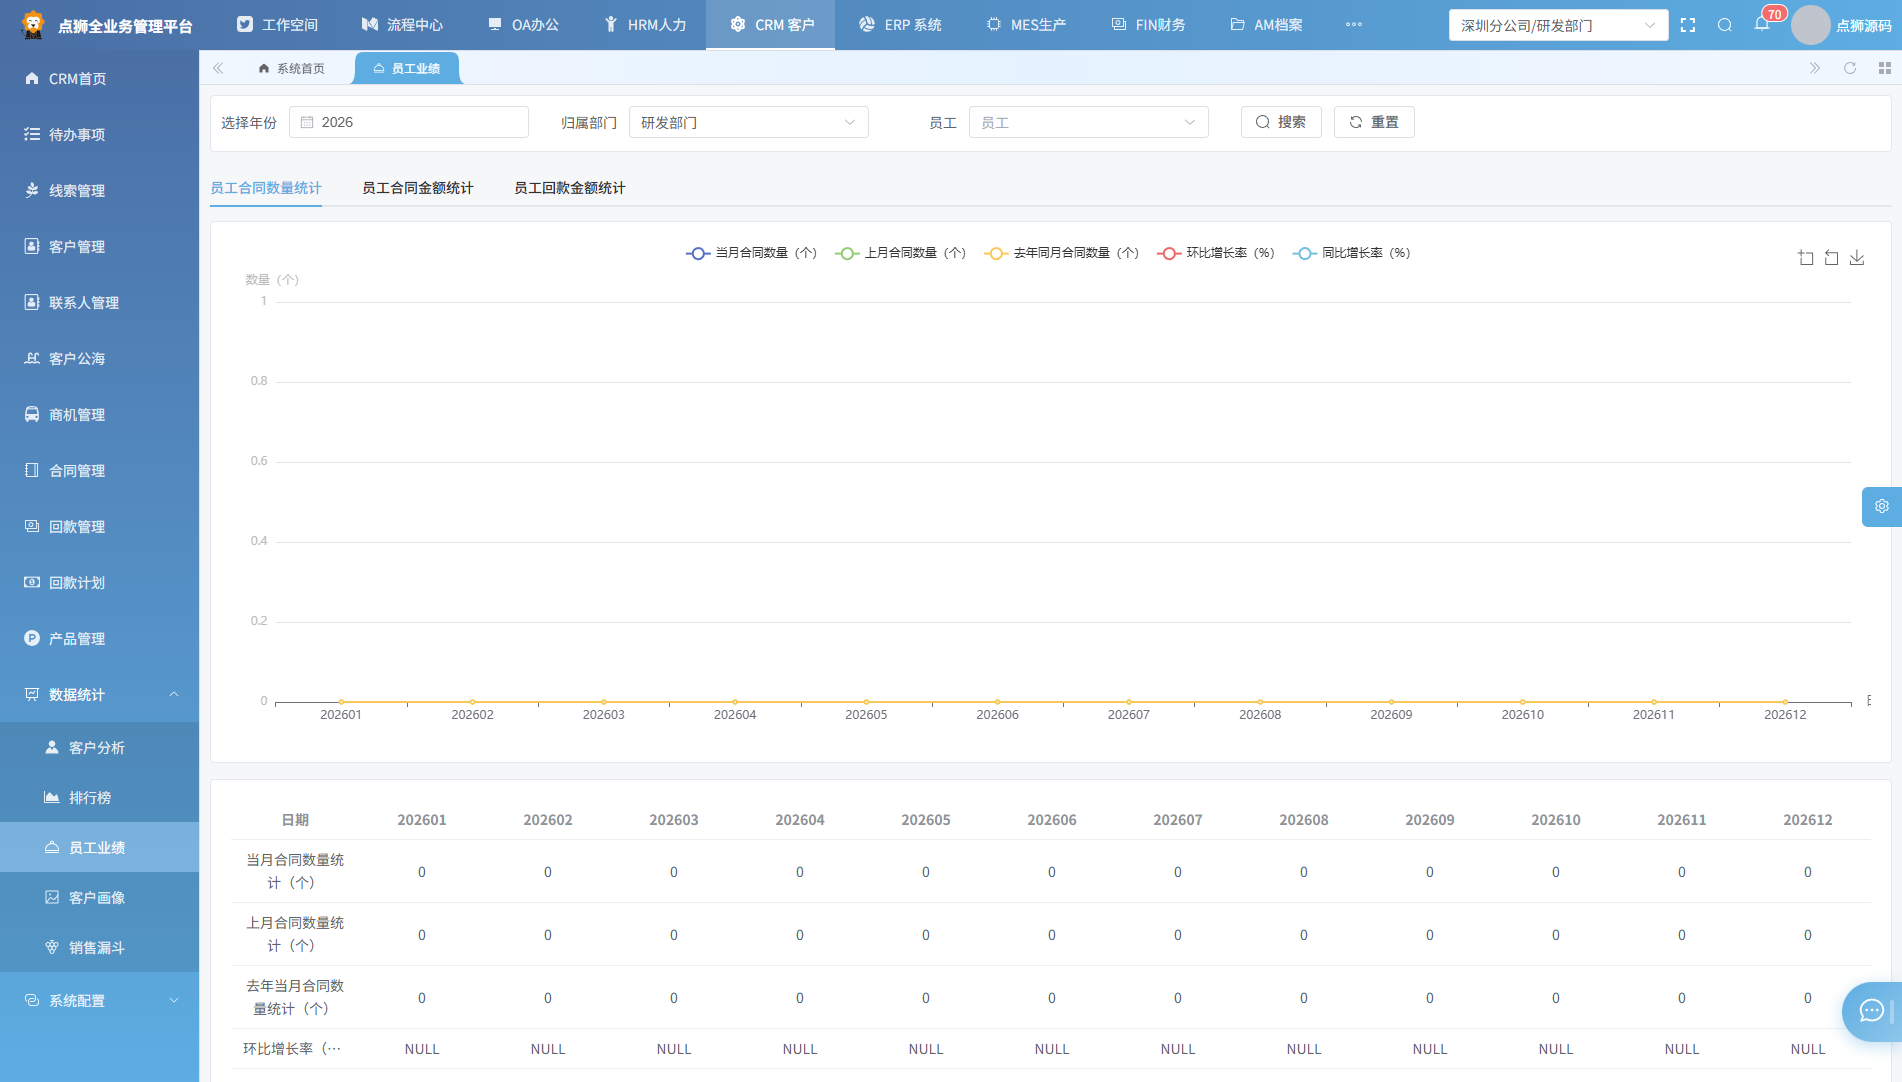Click the right double-chevron tab scroll icon
1902x1082 pixels.
(x=1815, y=68)
